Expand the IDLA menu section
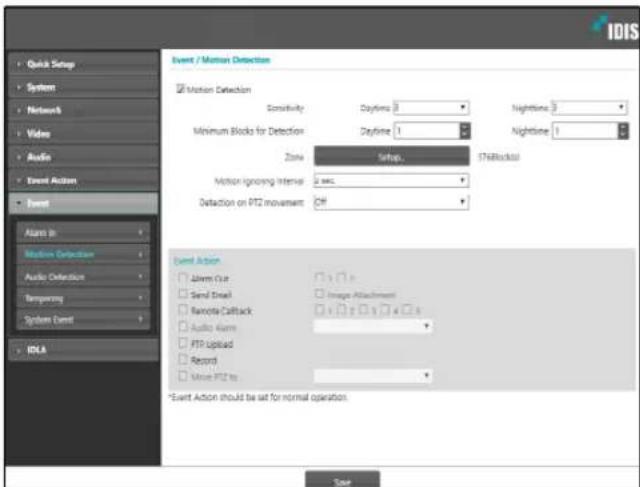Viewport: 640px width, 487px height. point(83,350)
